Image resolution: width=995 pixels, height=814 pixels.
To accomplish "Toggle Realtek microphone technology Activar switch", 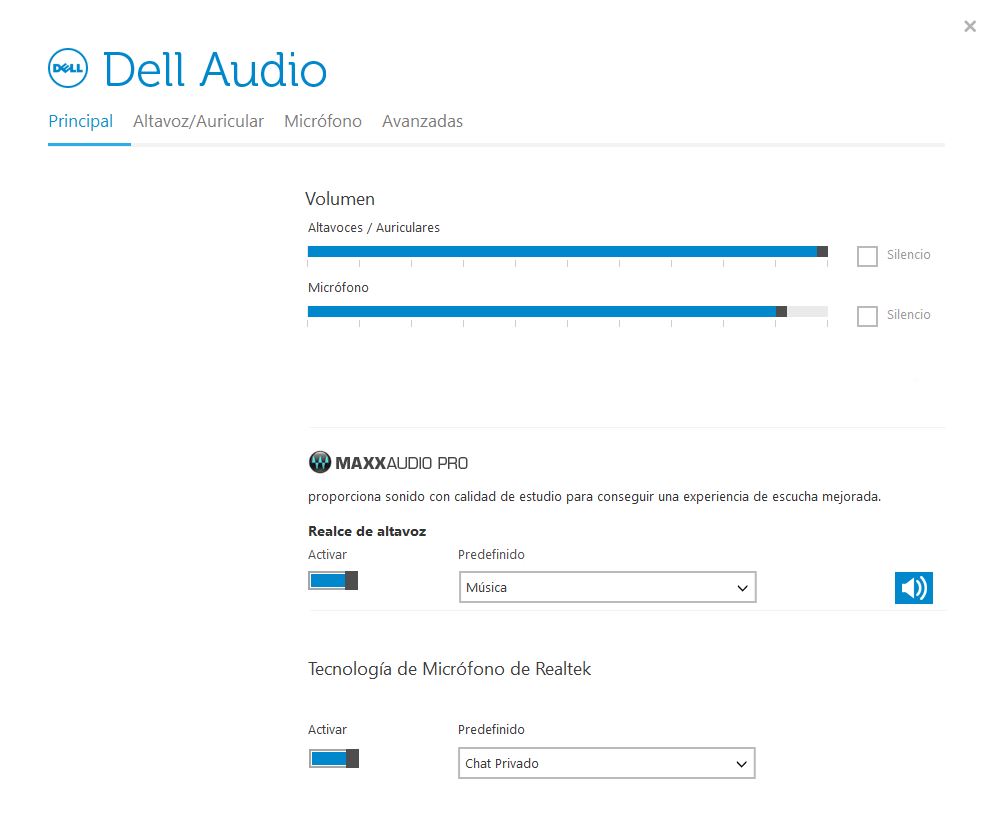I will coord(334,758).
